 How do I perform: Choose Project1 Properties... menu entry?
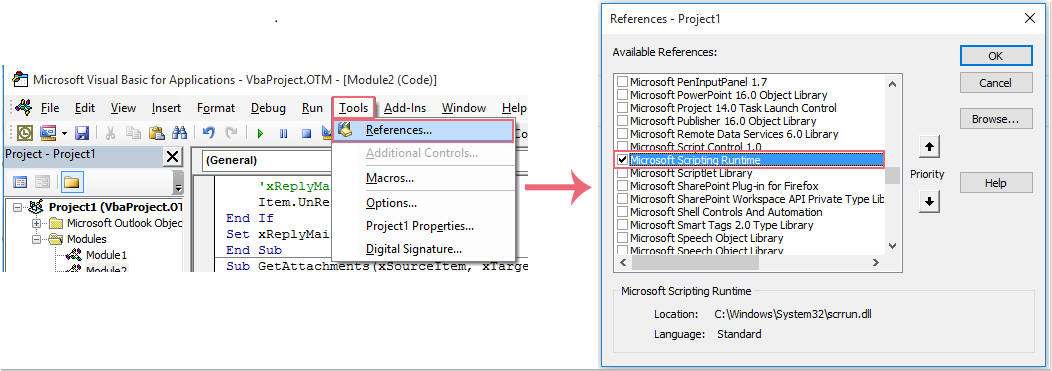coord(420,226)
